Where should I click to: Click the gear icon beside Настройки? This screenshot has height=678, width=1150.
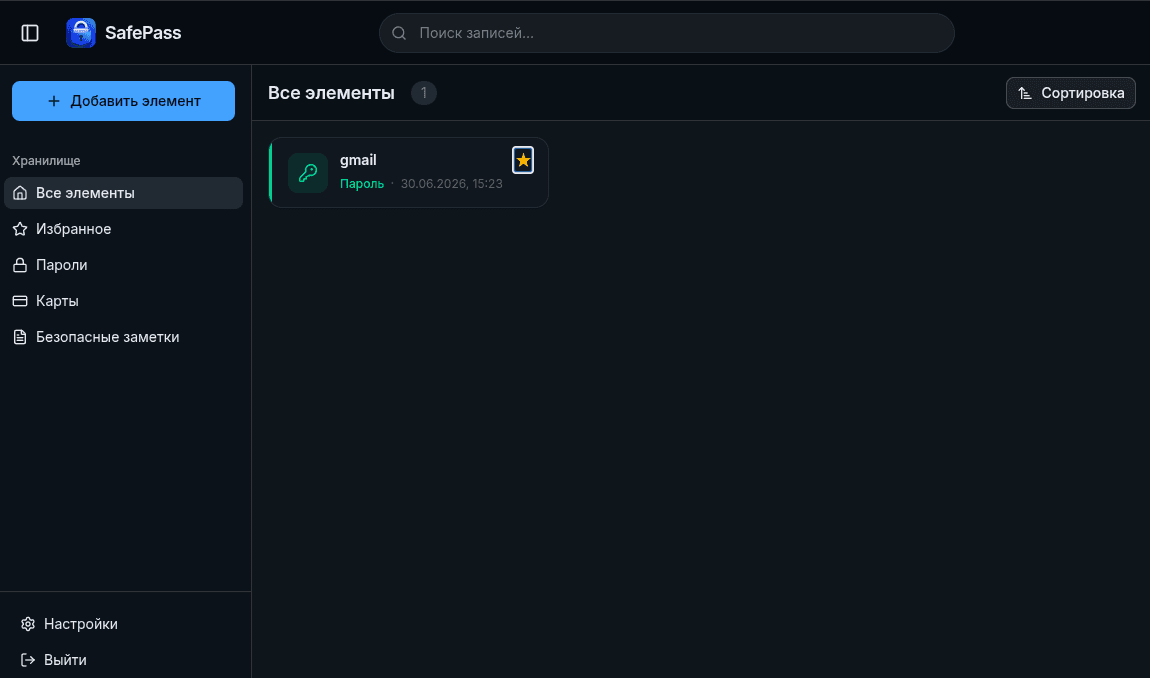[28, 624]
